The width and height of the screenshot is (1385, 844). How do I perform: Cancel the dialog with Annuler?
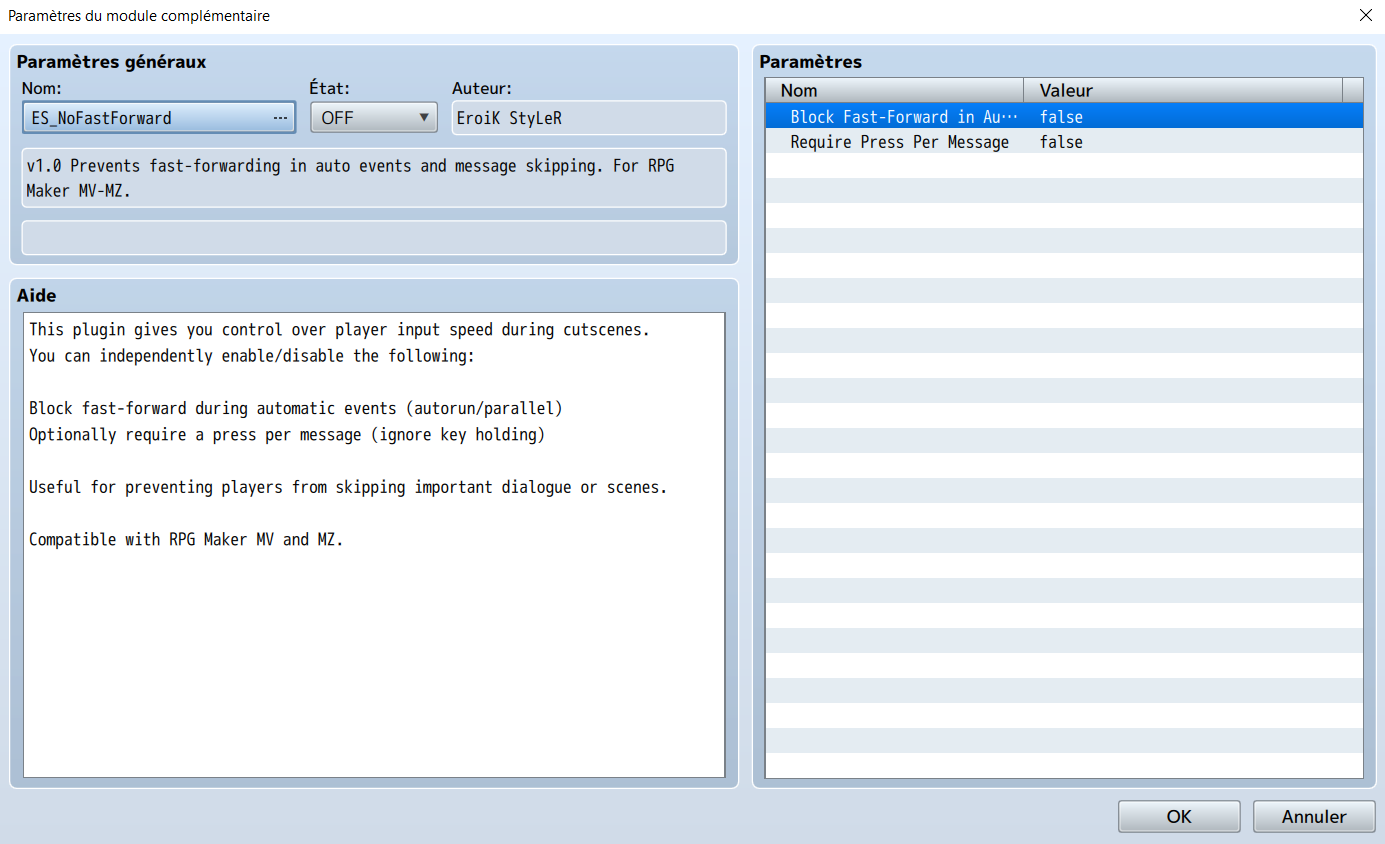pyautogui.click(x=1314, y=816)
